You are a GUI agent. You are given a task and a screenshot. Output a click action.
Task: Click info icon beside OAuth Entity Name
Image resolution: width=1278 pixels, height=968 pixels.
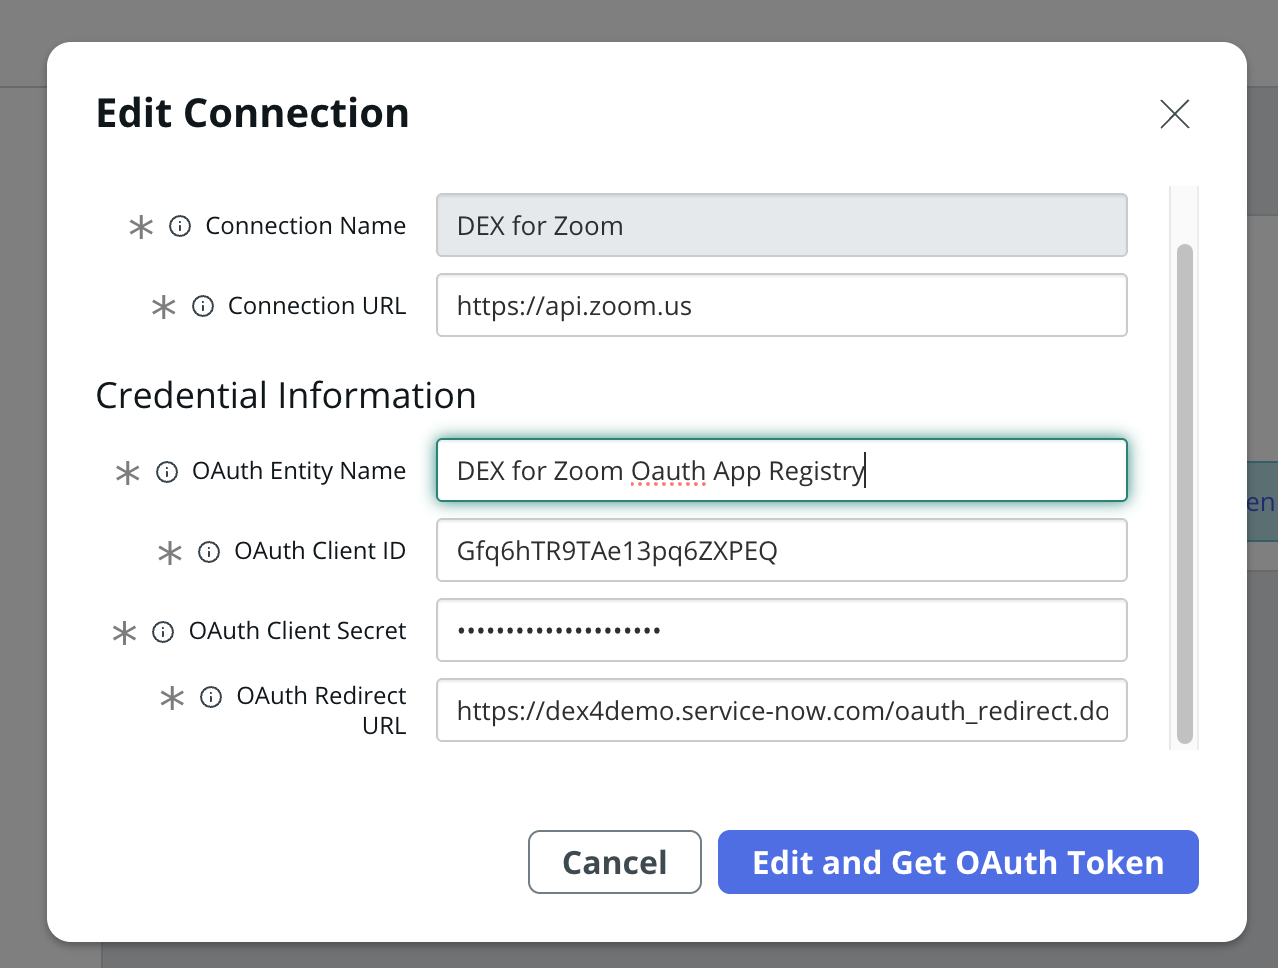(x=167, y=471)
